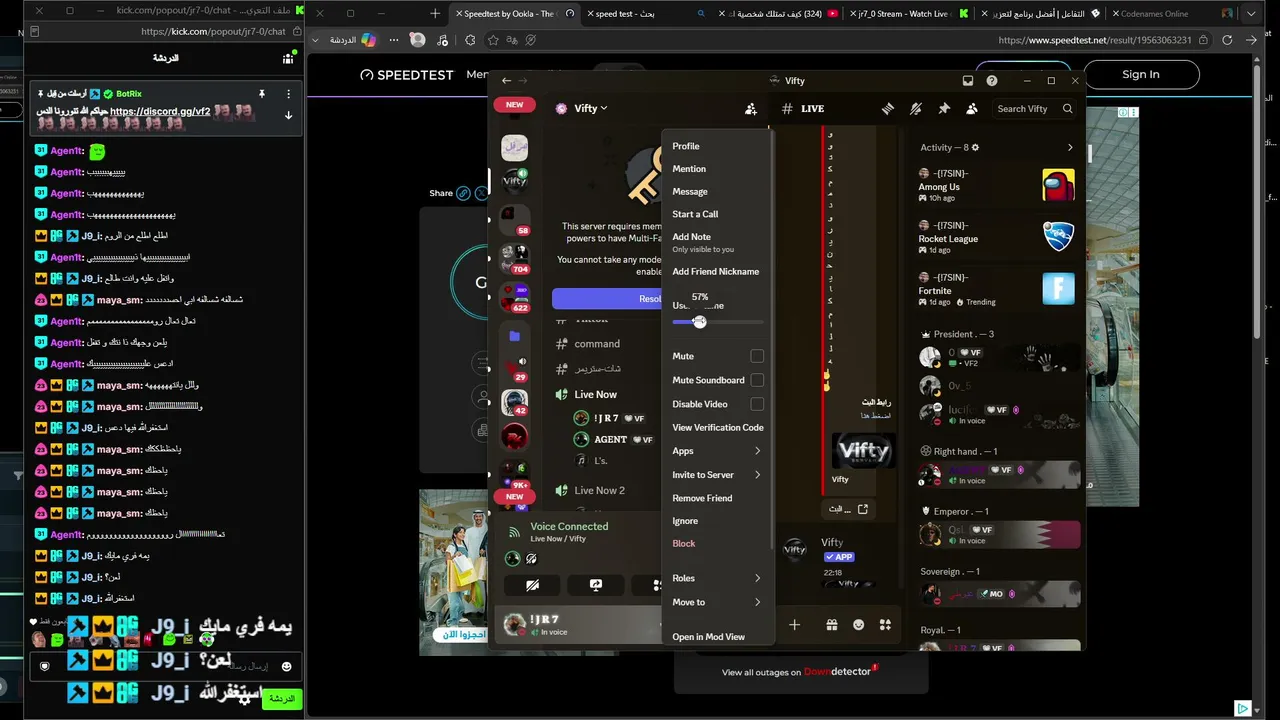Choose Start a Call
The width and height of the screenshot is (1280, 720).
(695, 214)
